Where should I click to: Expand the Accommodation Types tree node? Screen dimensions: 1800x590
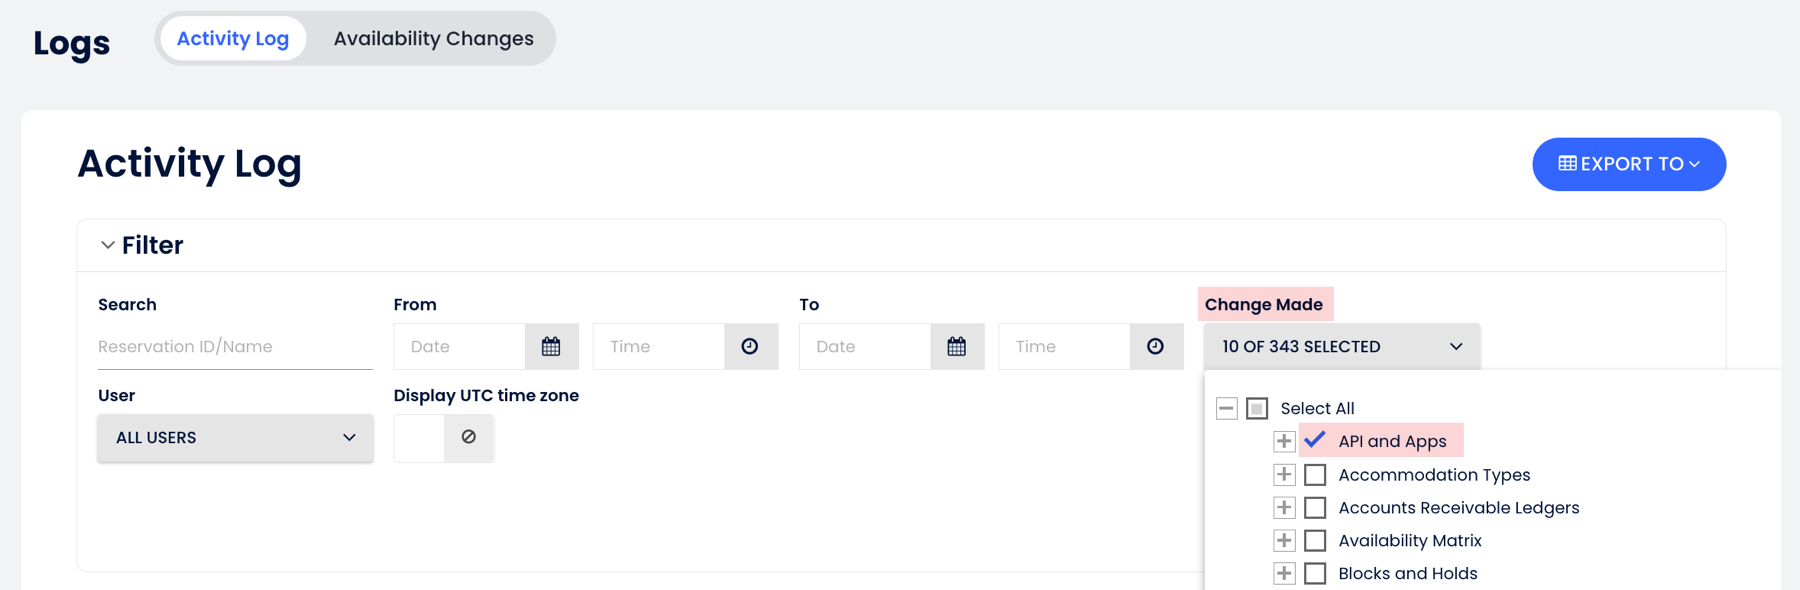click(1284, 474)
